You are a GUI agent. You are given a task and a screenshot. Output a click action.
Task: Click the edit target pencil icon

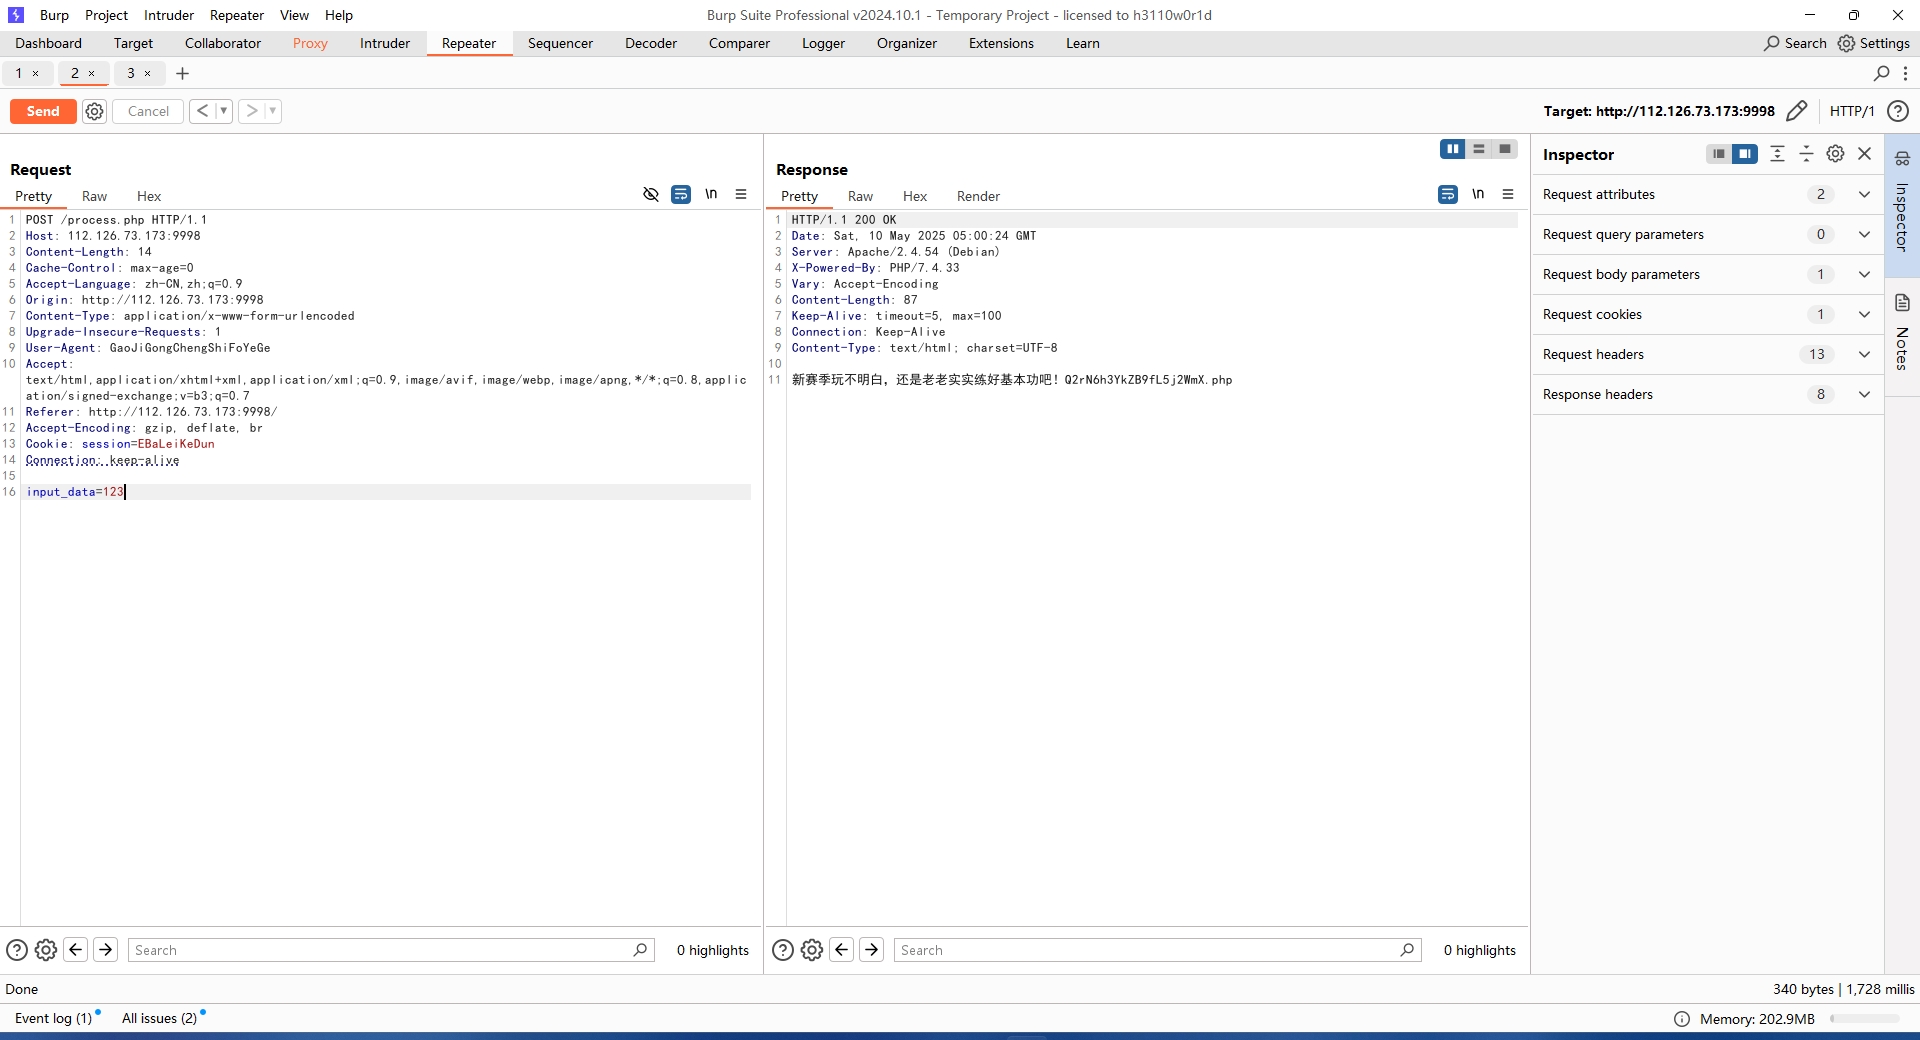click(1796, 111)
